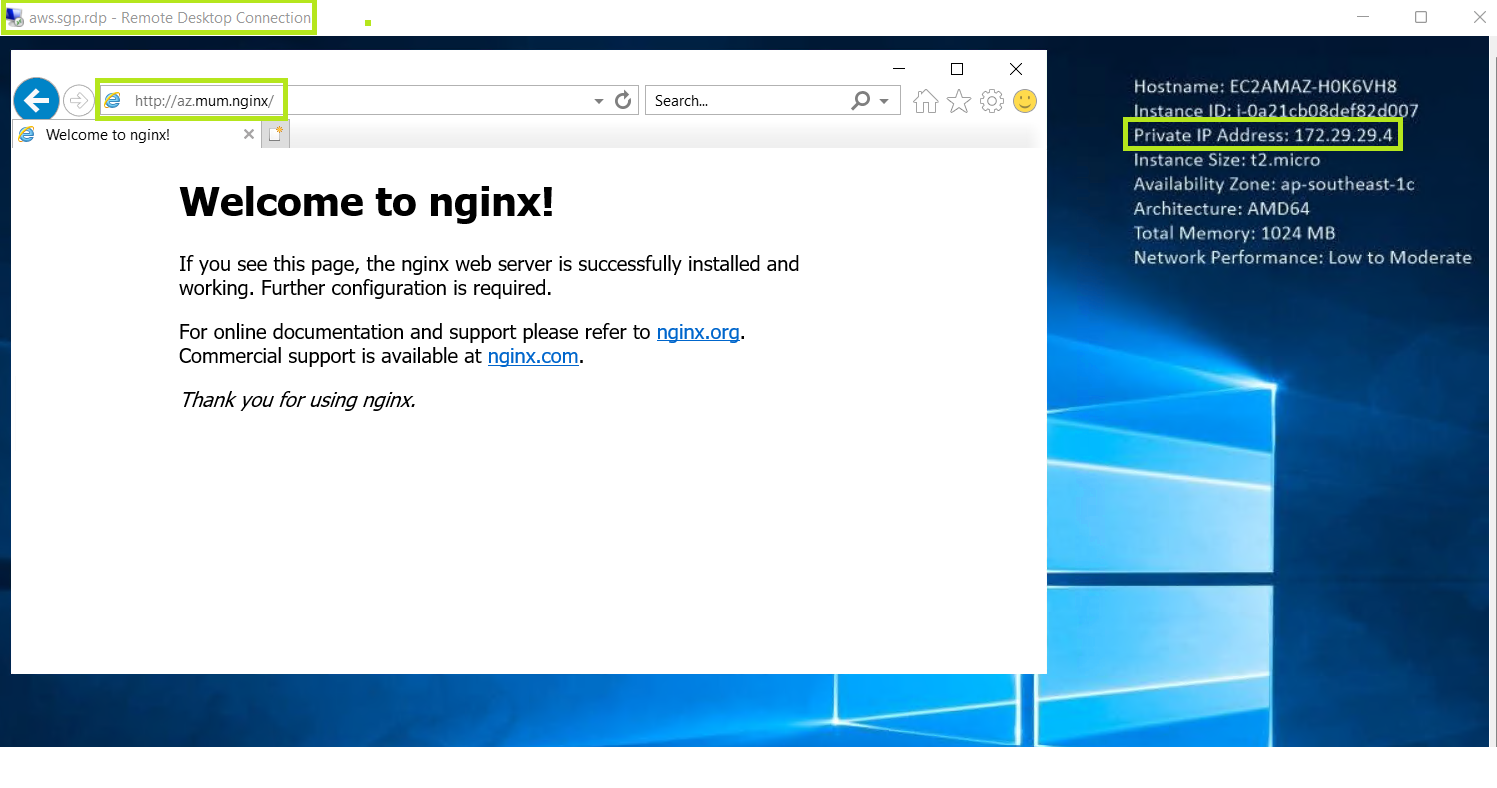Expand the search provider dropdown arrow
1497x788 pixels.
coord(884,101)
